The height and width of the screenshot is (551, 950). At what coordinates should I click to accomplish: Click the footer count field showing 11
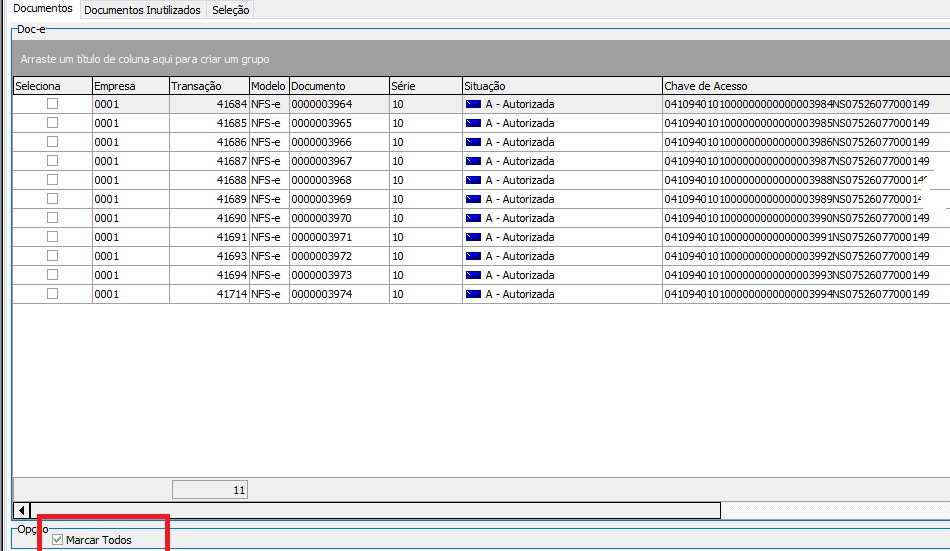tap(210, 490)
